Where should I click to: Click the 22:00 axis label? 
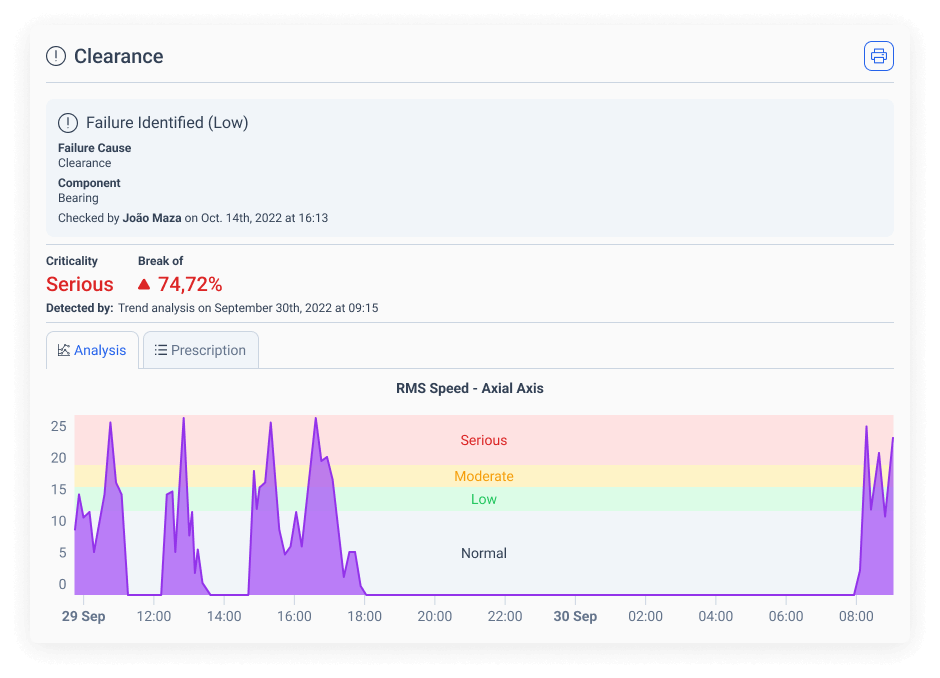505,616
